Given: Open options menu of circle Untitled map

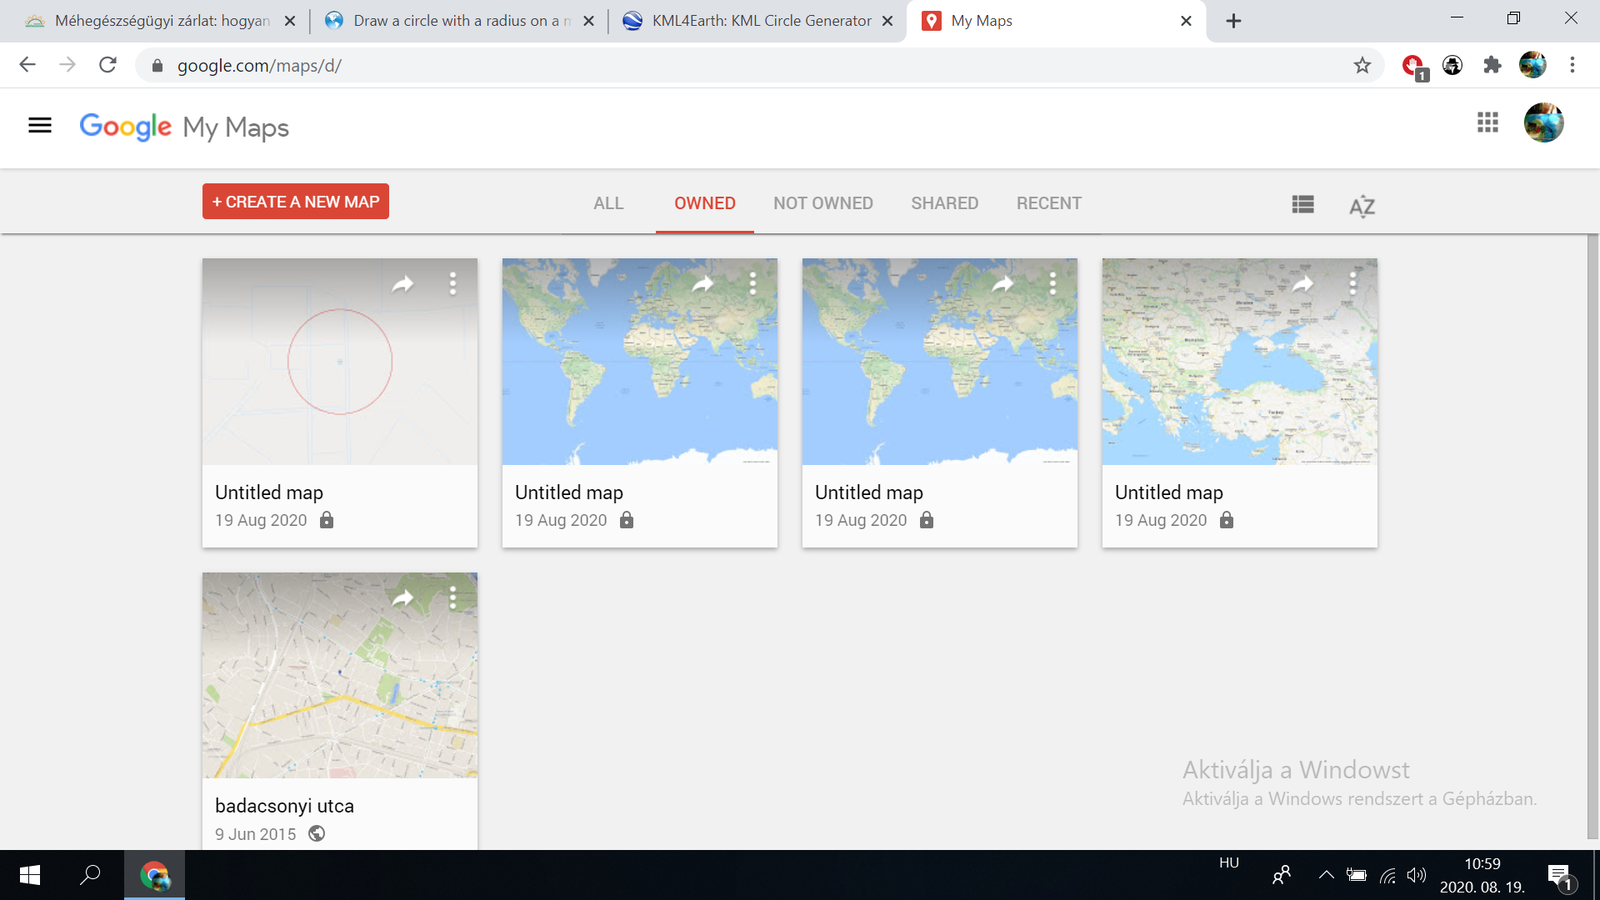Looking at the screenshot, I should pyautogui.click(x=453, y=284).
